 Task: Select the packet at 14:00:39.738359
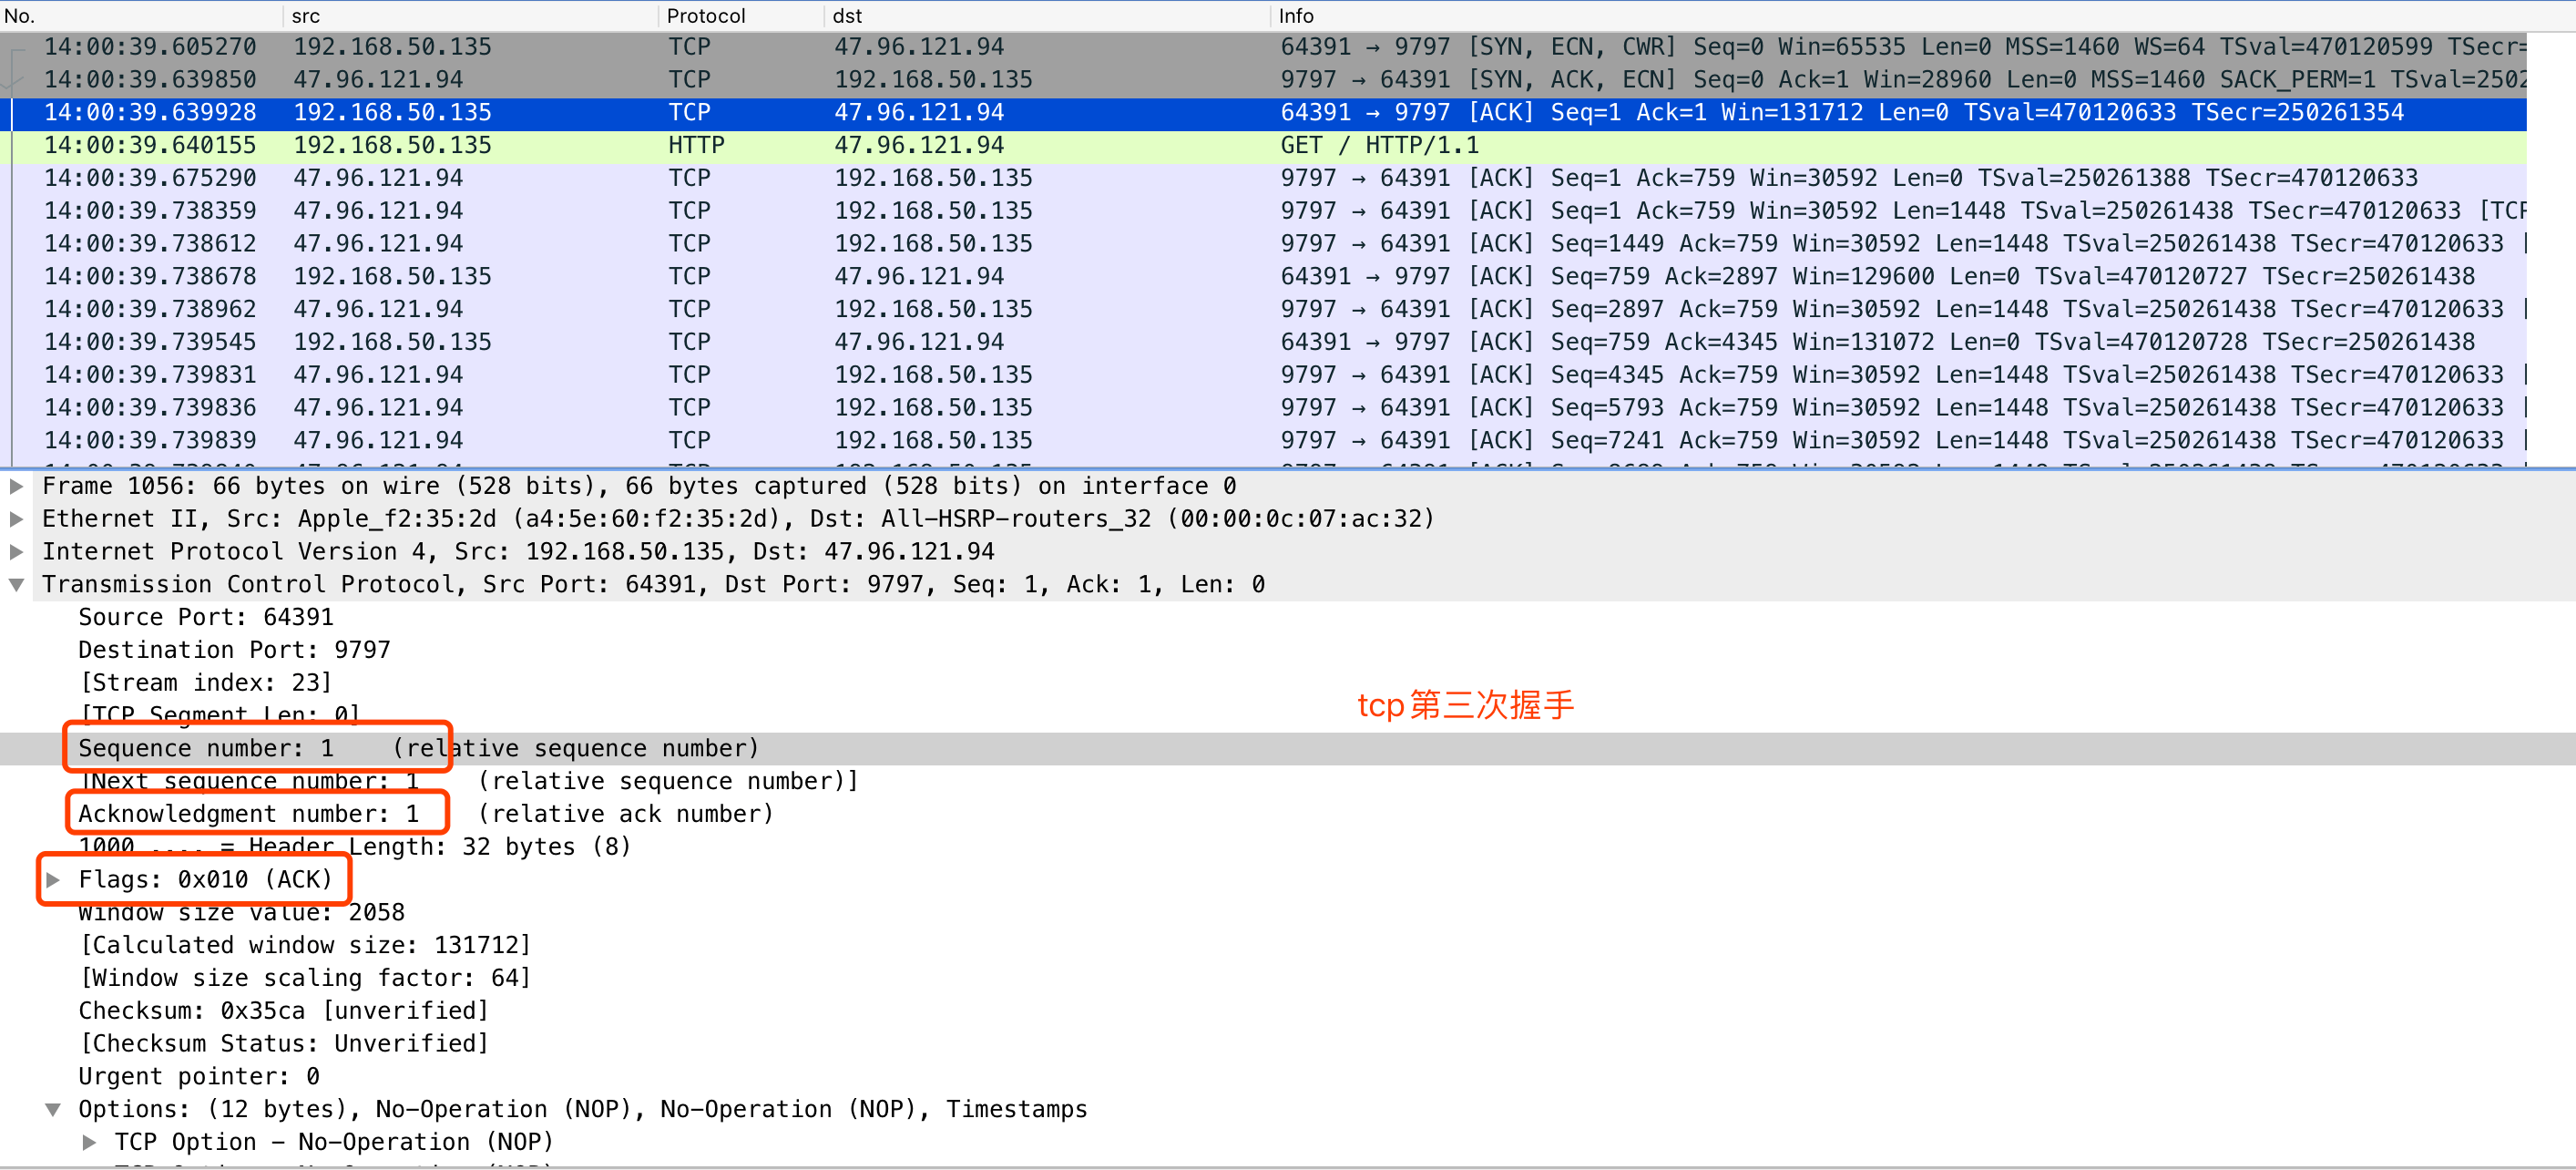[1264, 212]
